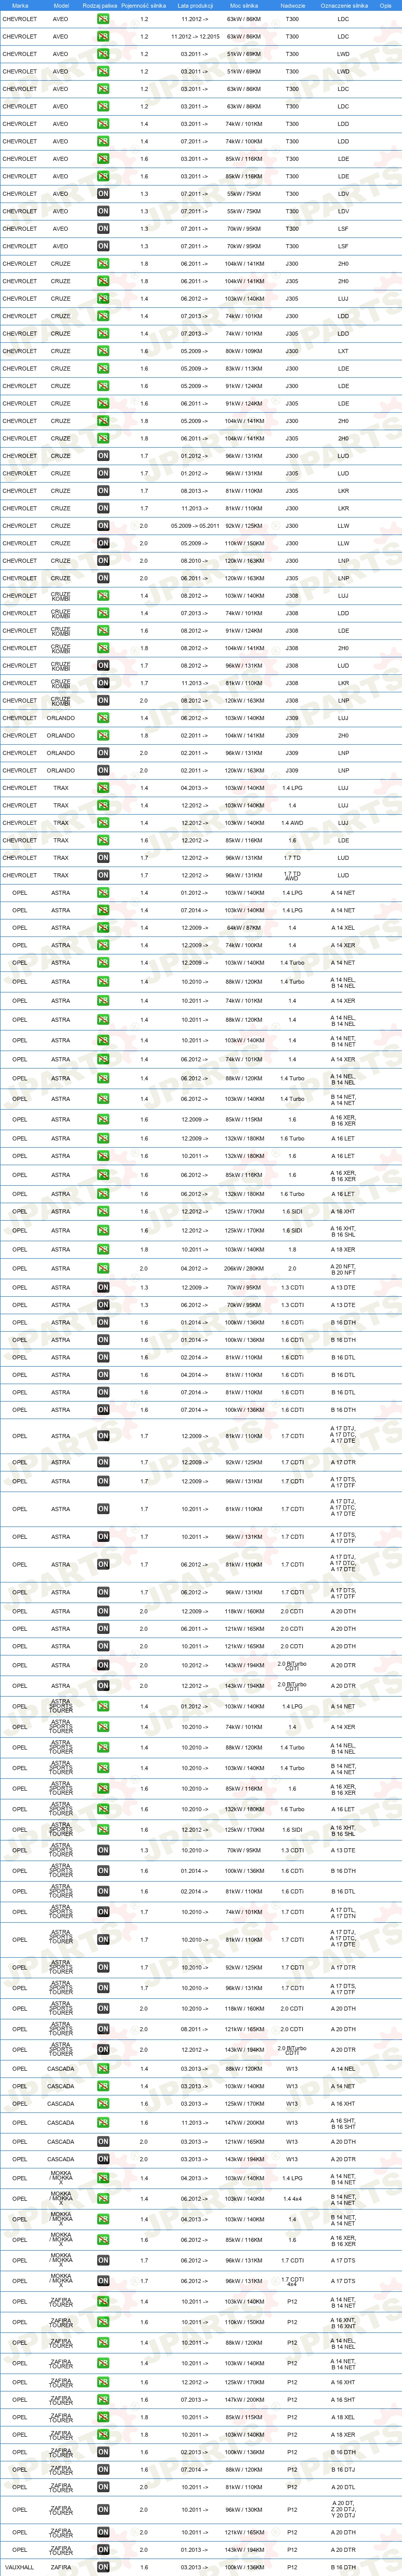Click petrol icon in Zafira Tourer 147kW / 200KM row

coord(103,2400)
